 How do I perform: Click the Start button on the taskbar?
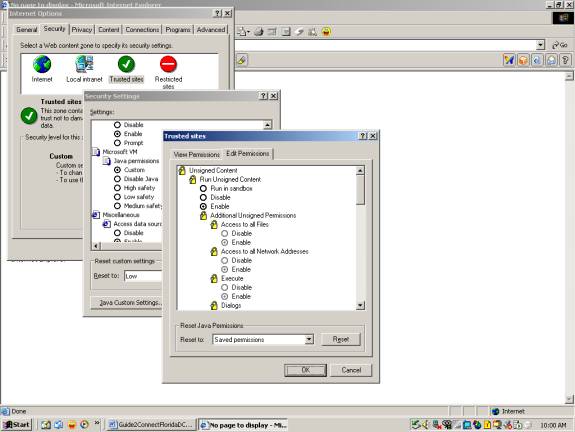click(17, 425)
